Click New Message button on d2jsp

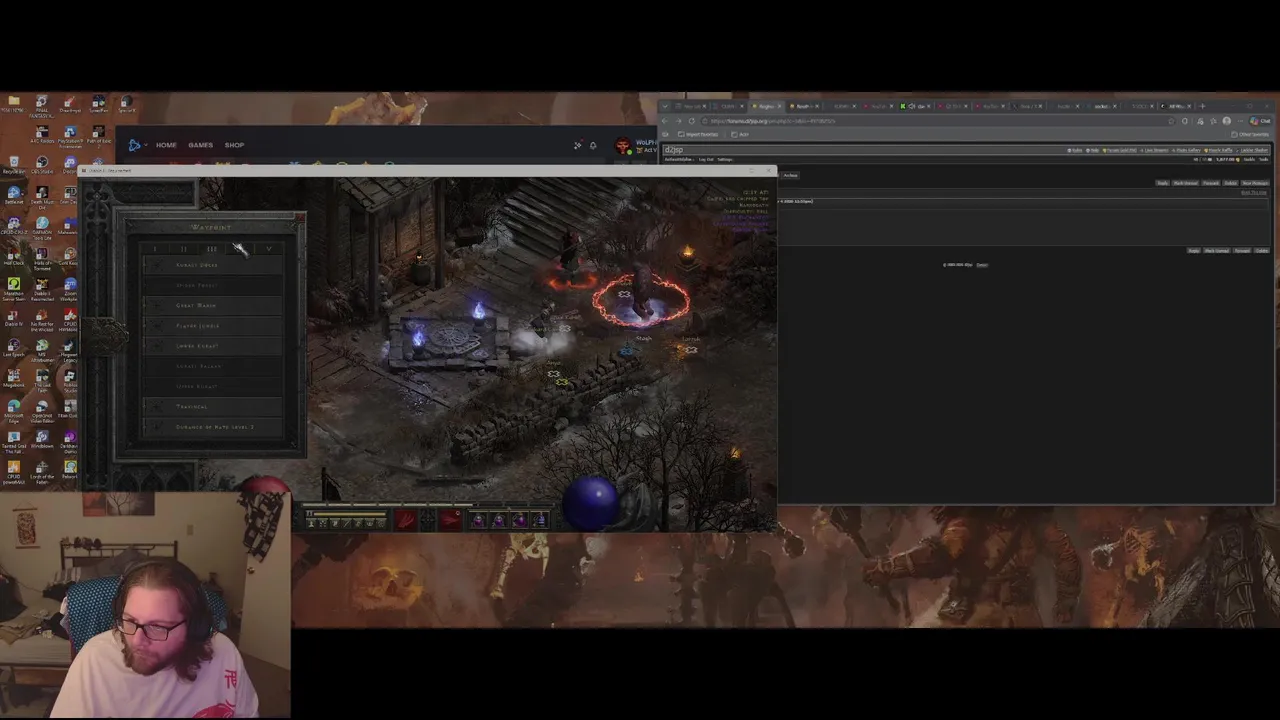1255,183
